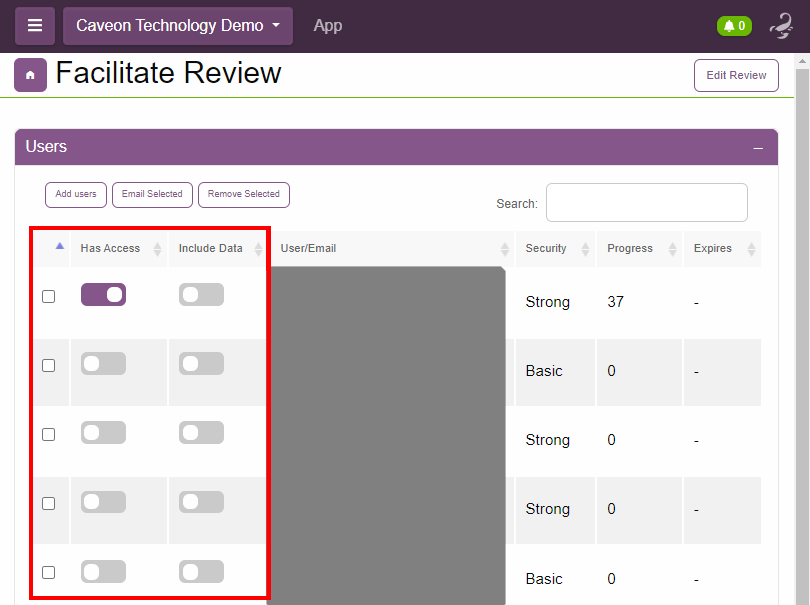Click the Progress value 37
This screenshot has height=605, width=810.
pyautogui.click(x=615, y=302)
